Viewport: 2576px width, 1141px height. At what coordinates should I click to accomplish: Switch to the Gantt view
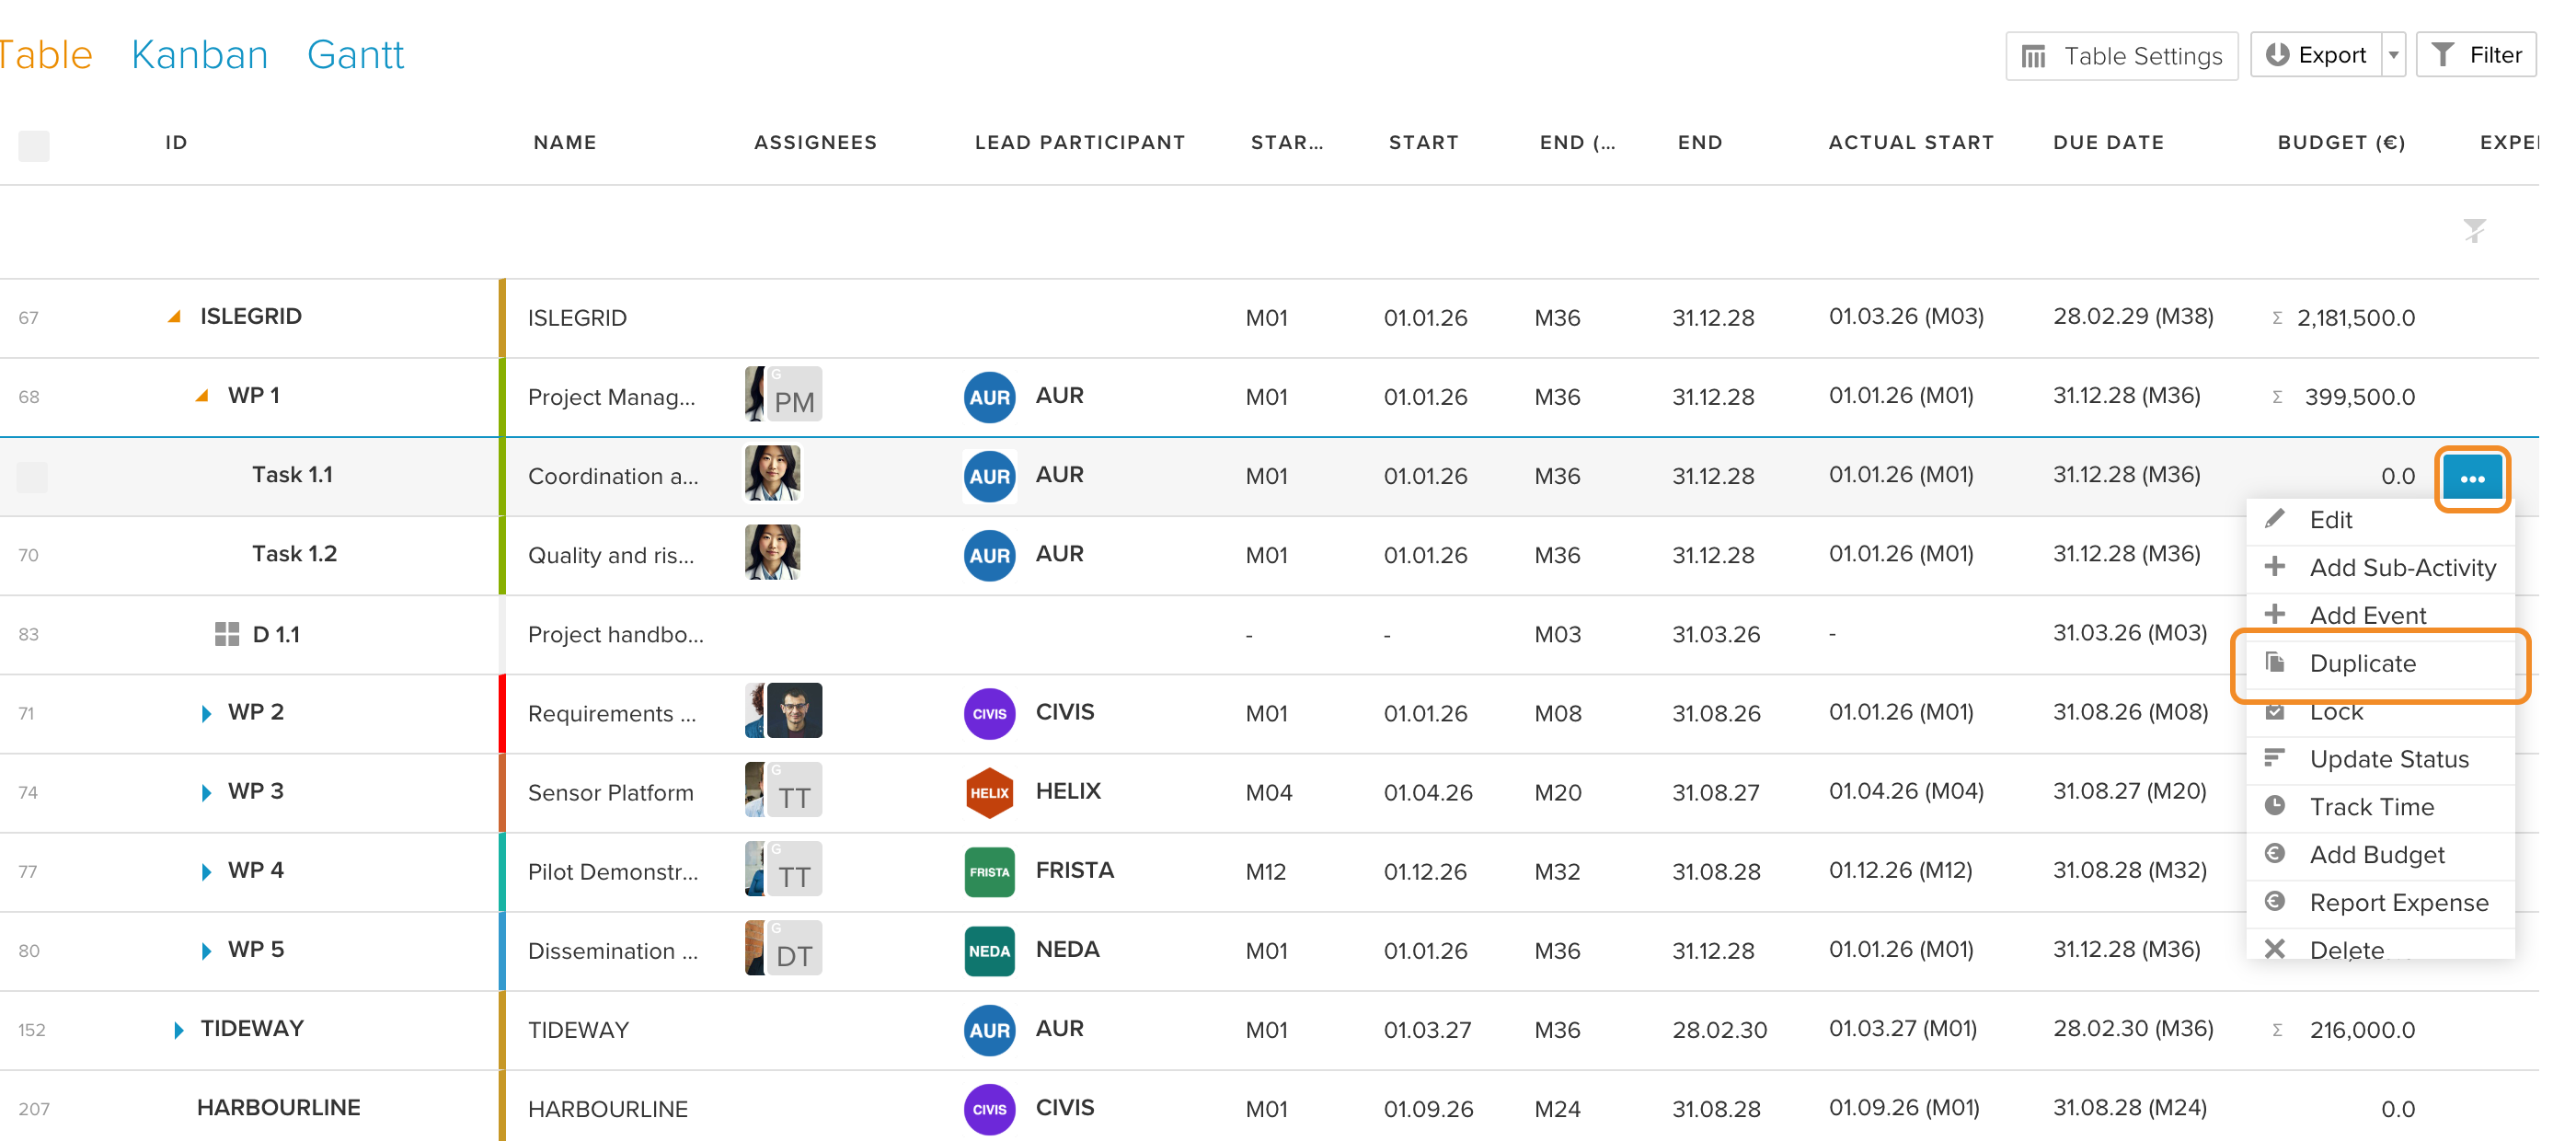(355, 54)
